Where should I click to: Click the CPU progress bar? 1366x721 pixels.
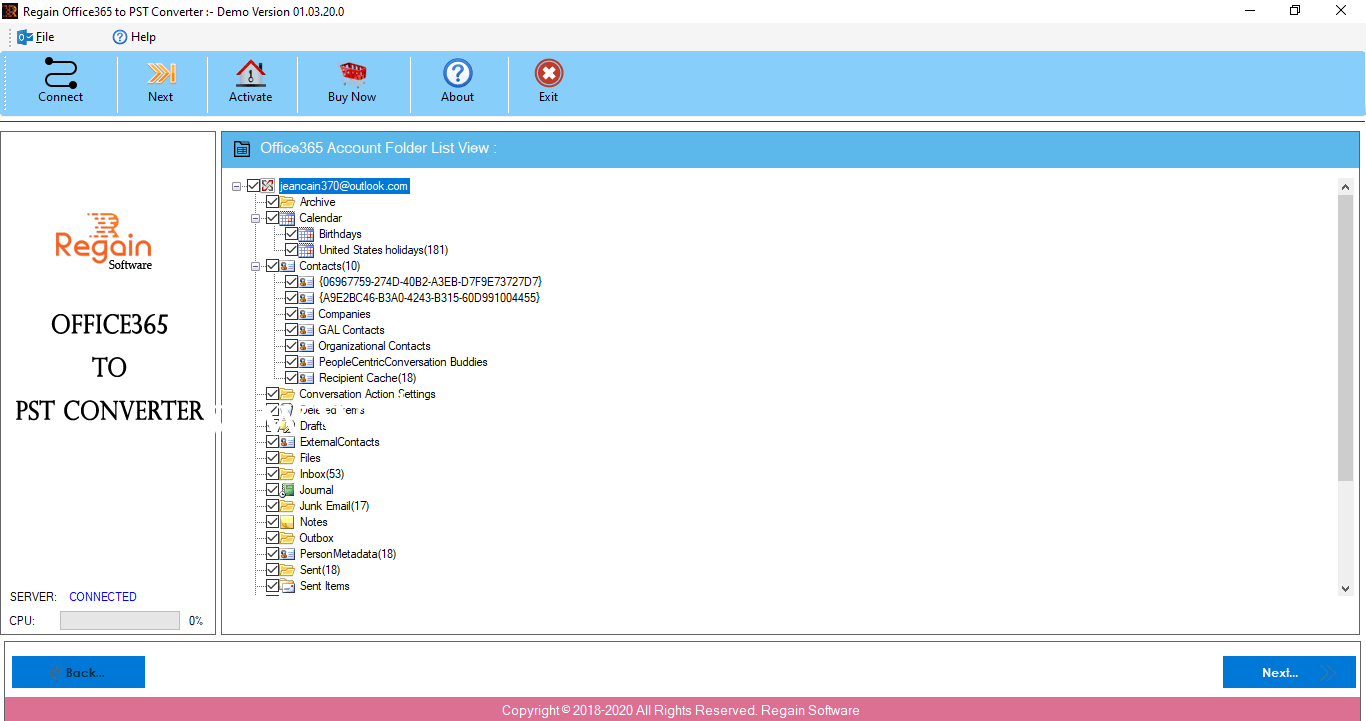(x=120, y=621)
